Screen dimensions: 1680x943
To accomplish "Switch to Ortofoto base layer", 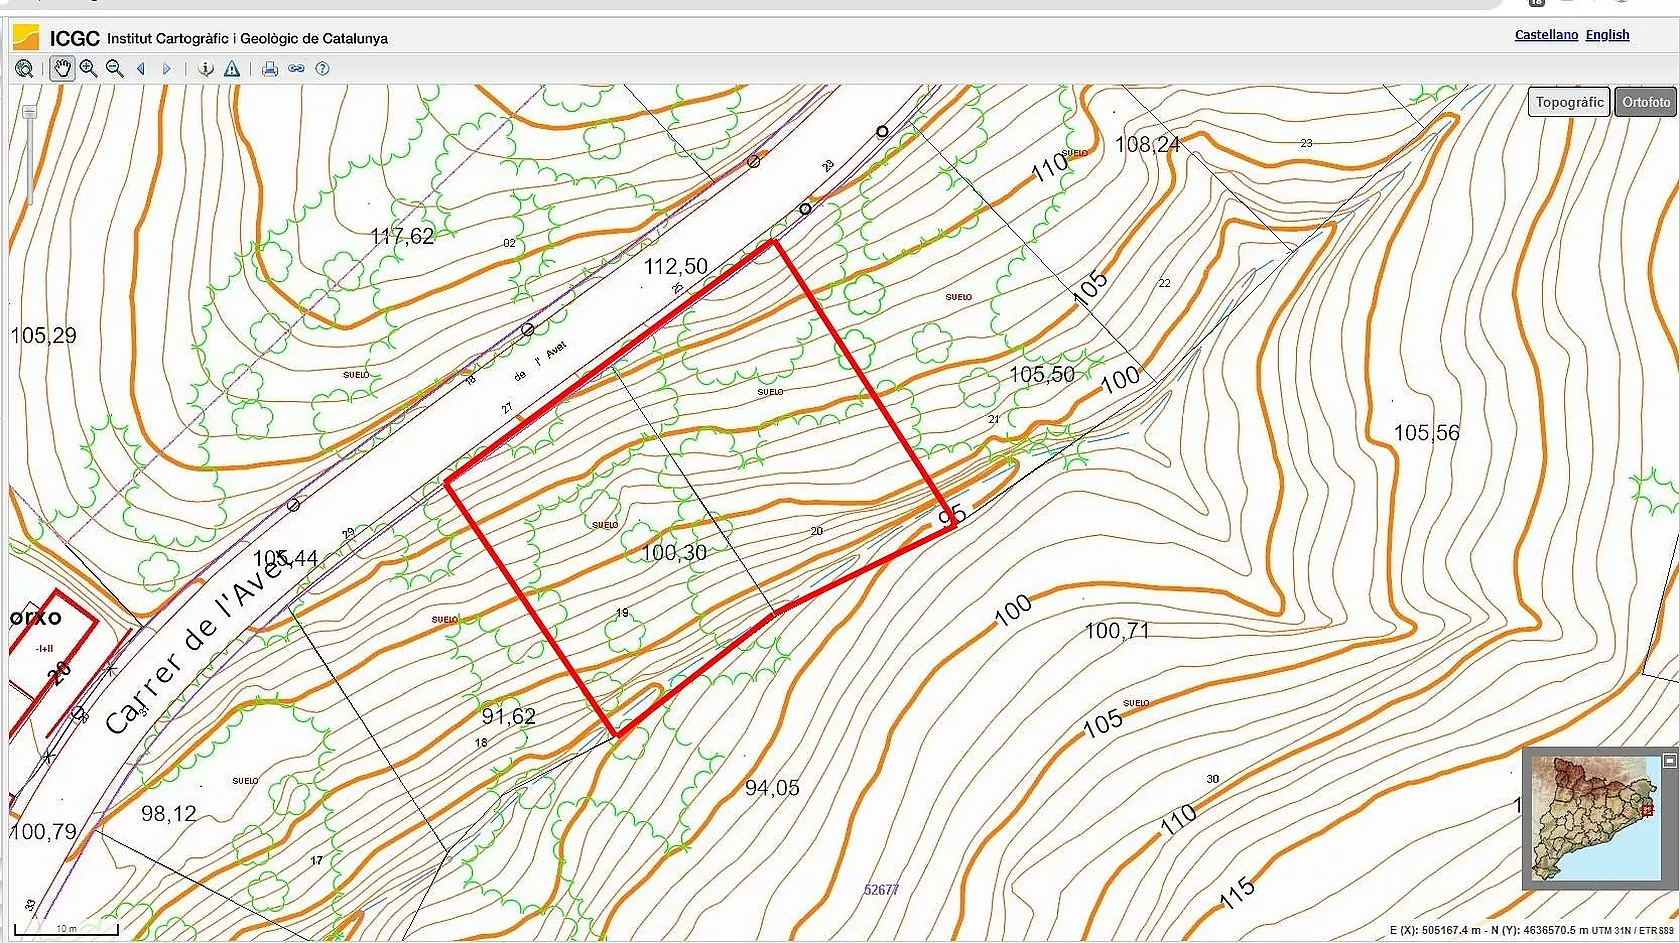I will (1646, 102).
